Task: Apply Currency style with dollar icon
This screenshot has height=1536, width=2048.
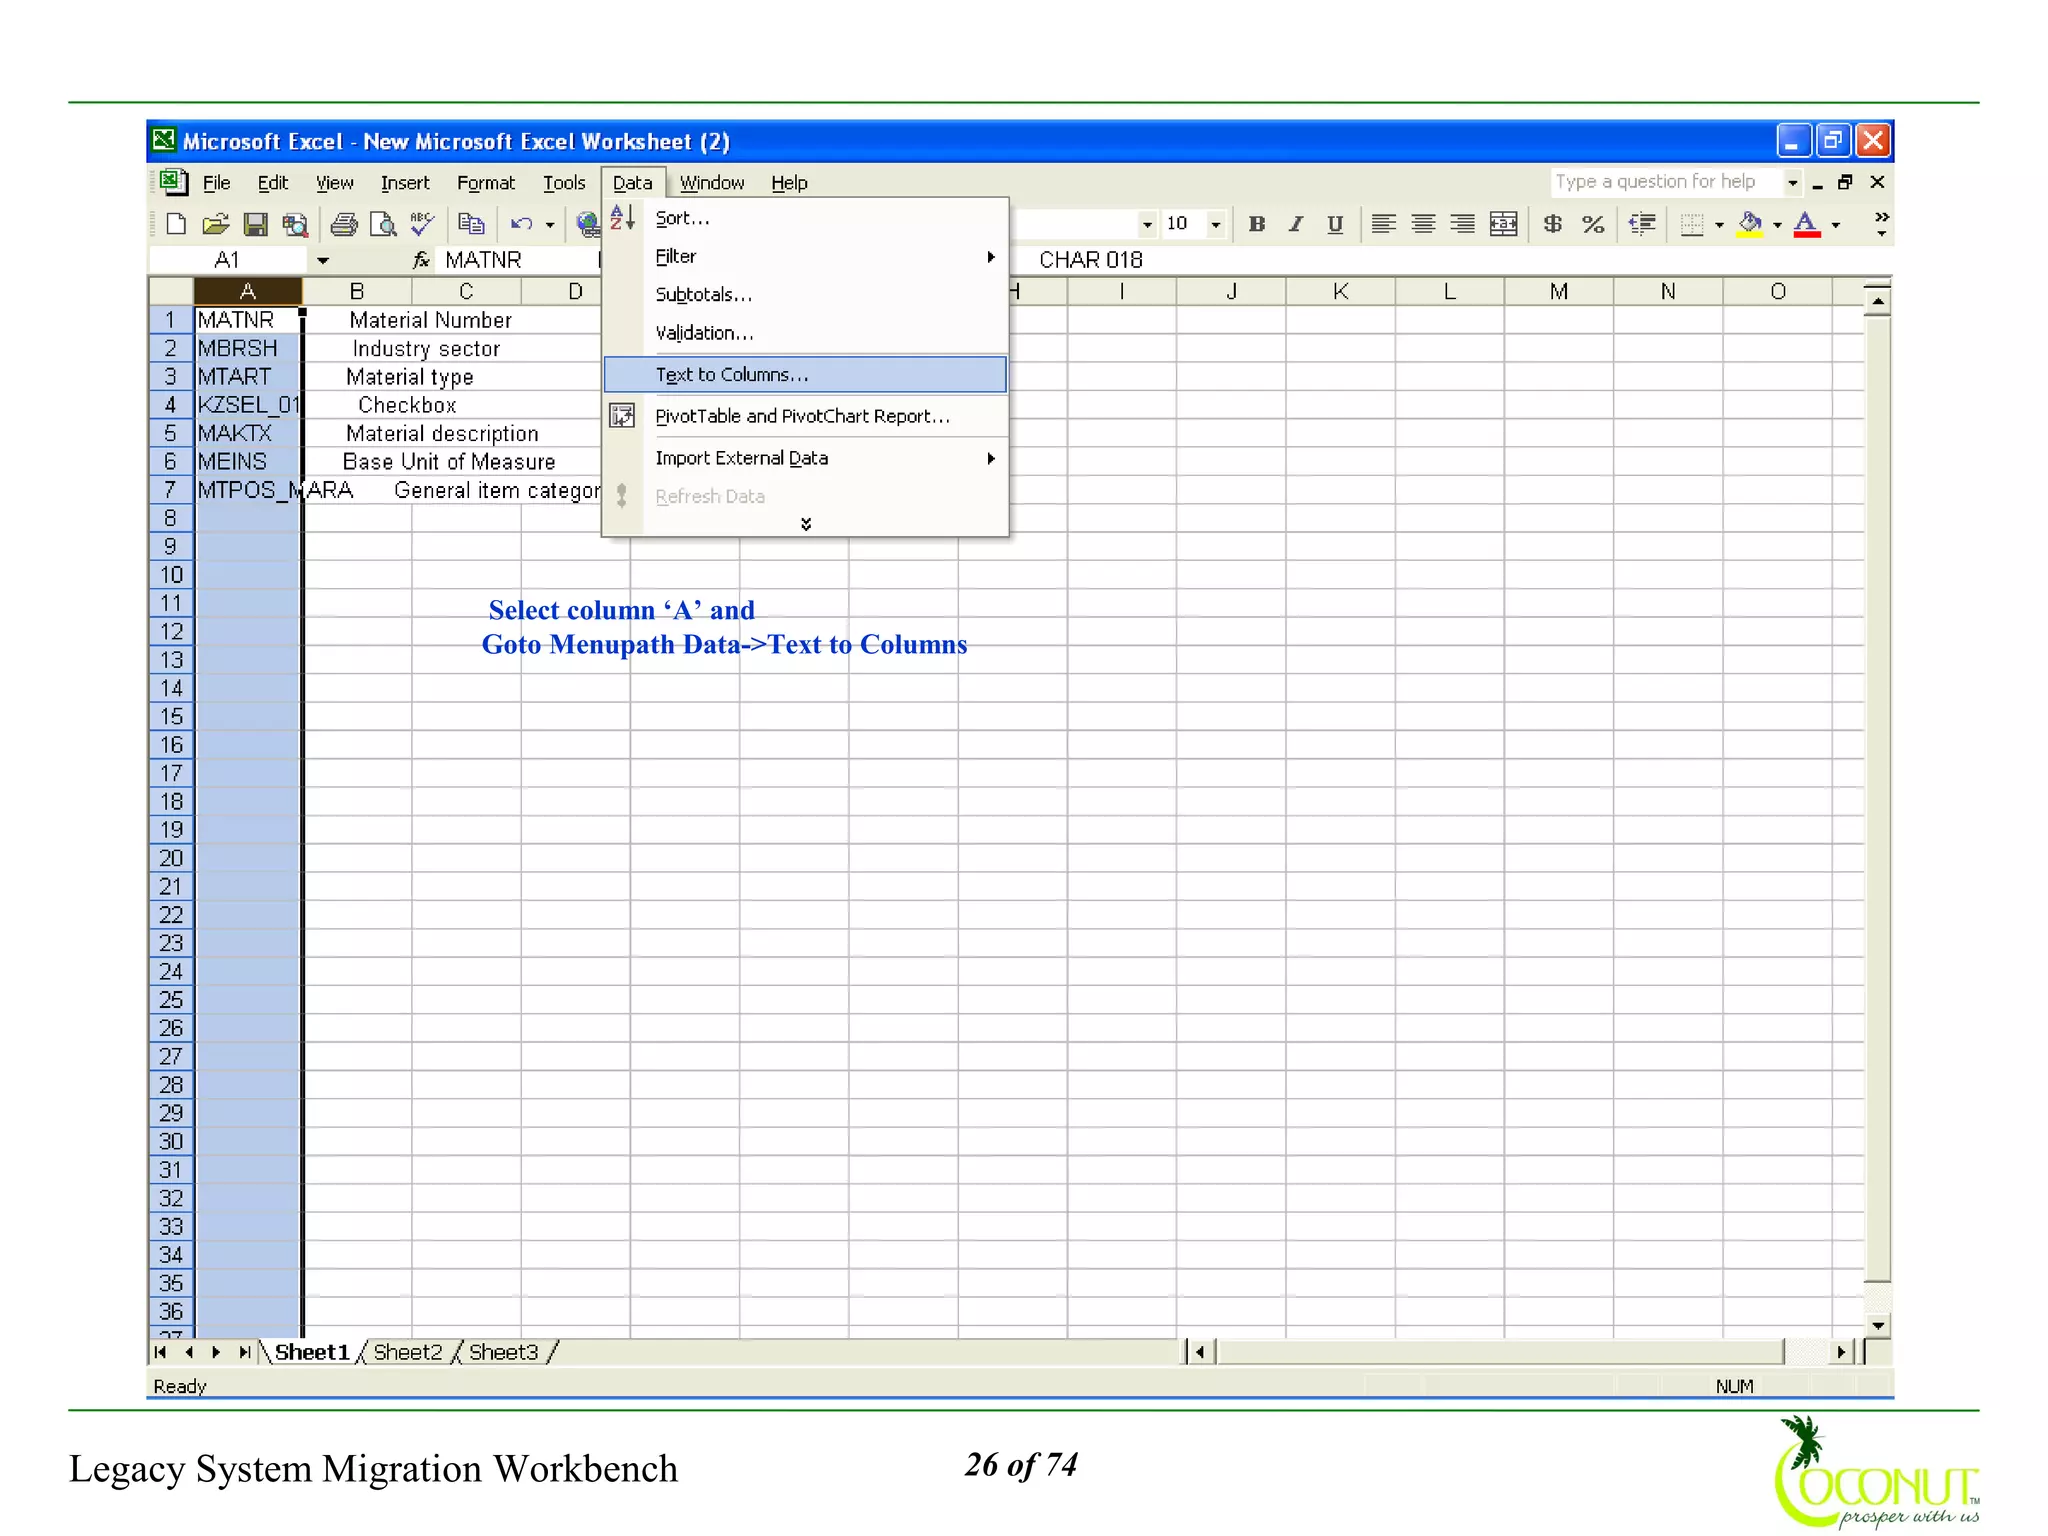Action: point(1552,224)
